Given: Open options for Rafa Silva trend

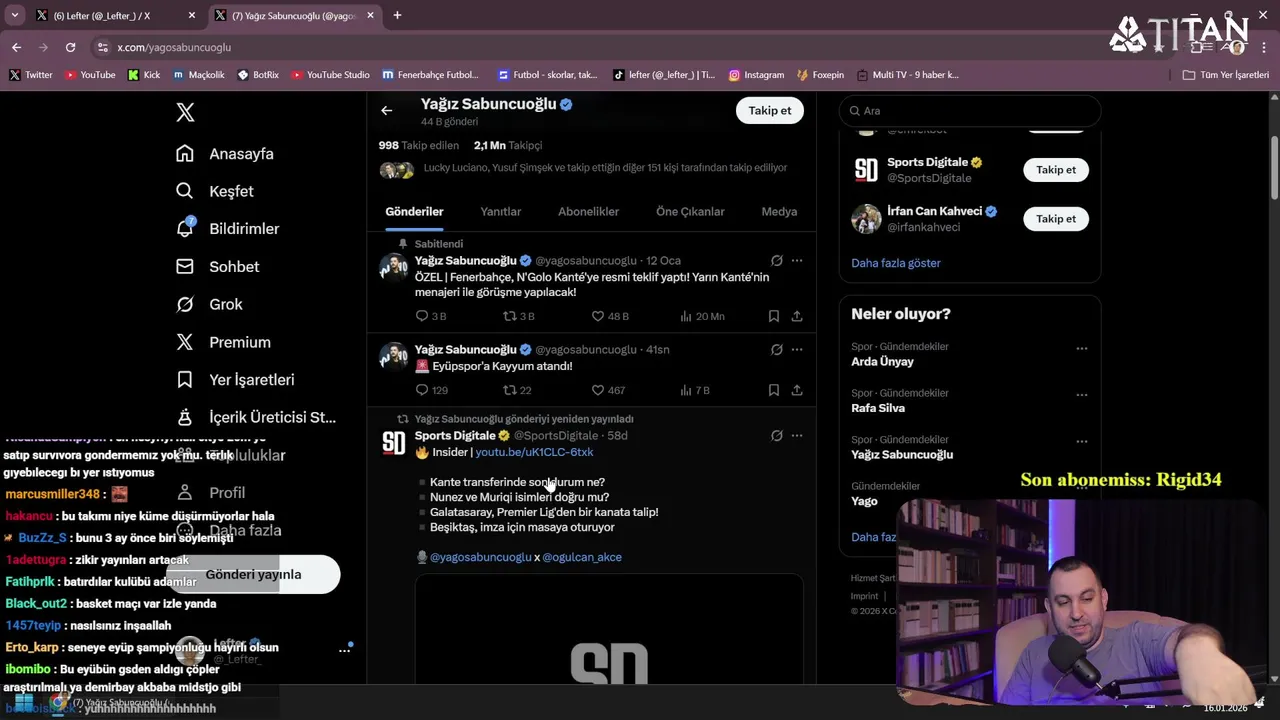Looking at the screenshot, I should click(x=1081, y=395).
